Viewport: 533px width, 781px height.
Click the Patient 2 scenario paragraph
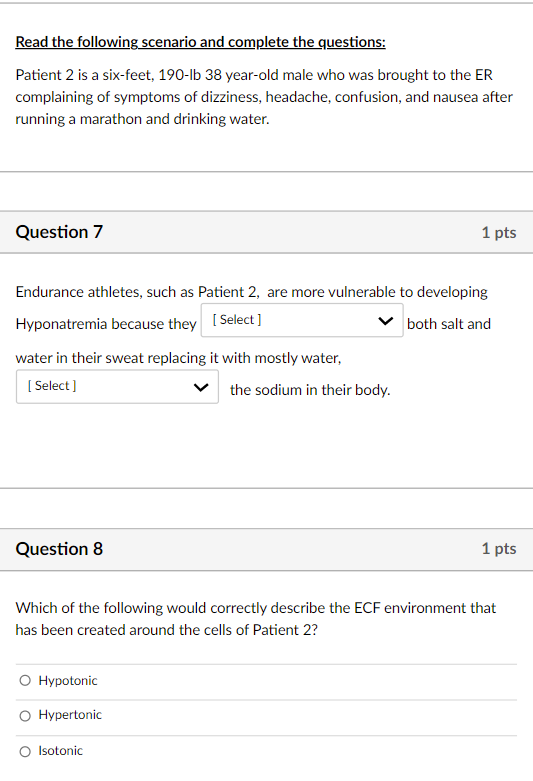(264, 97)
